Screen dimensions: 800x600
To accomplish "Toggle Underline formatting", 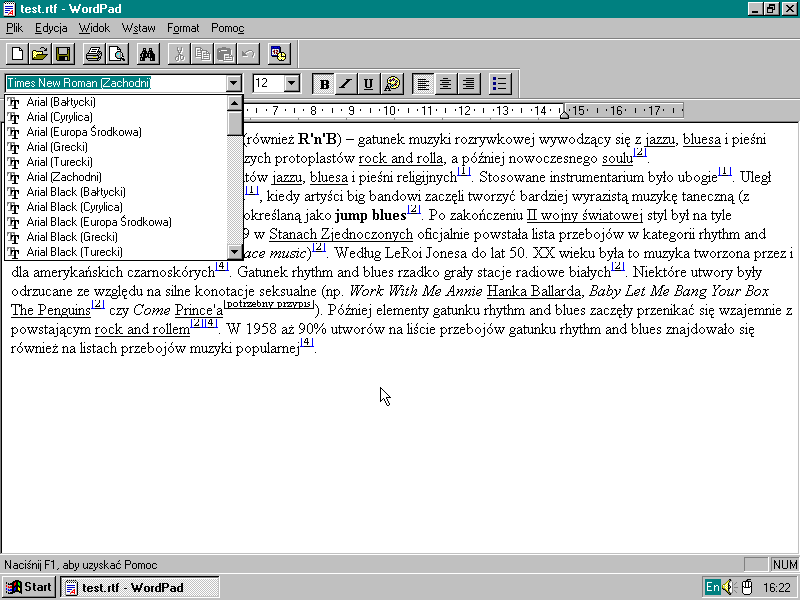I will (369, 84).
